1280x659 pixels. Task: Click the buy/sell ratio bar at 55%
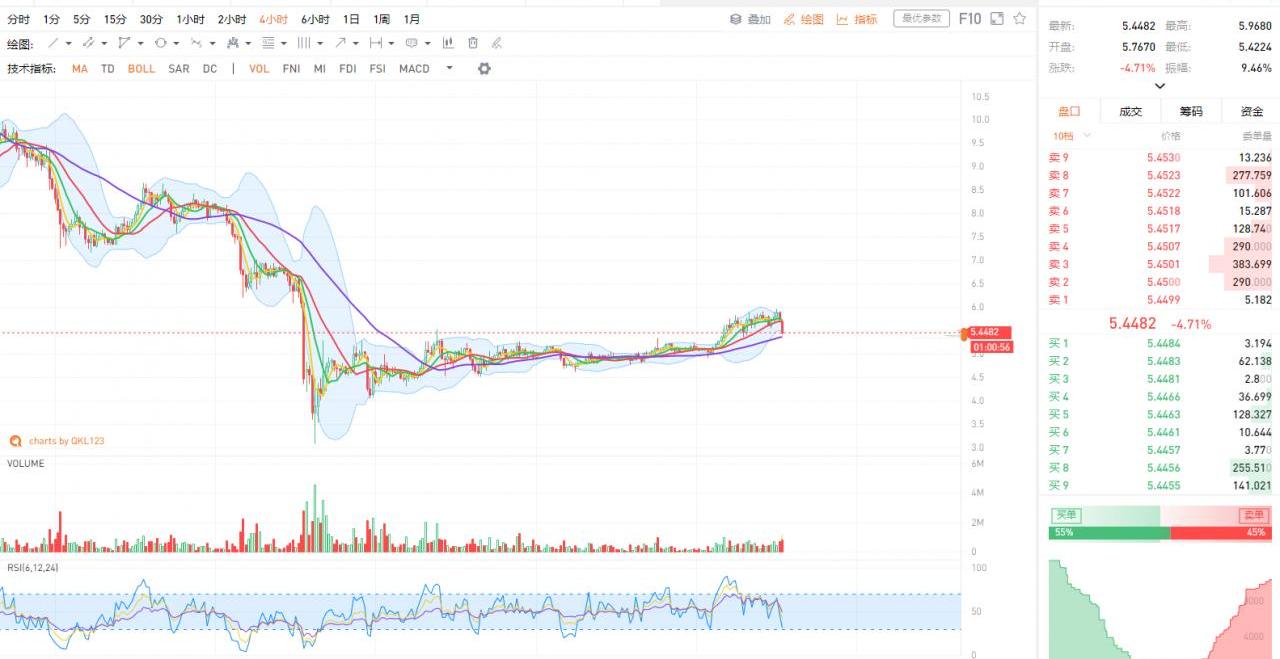(1108, 533)
